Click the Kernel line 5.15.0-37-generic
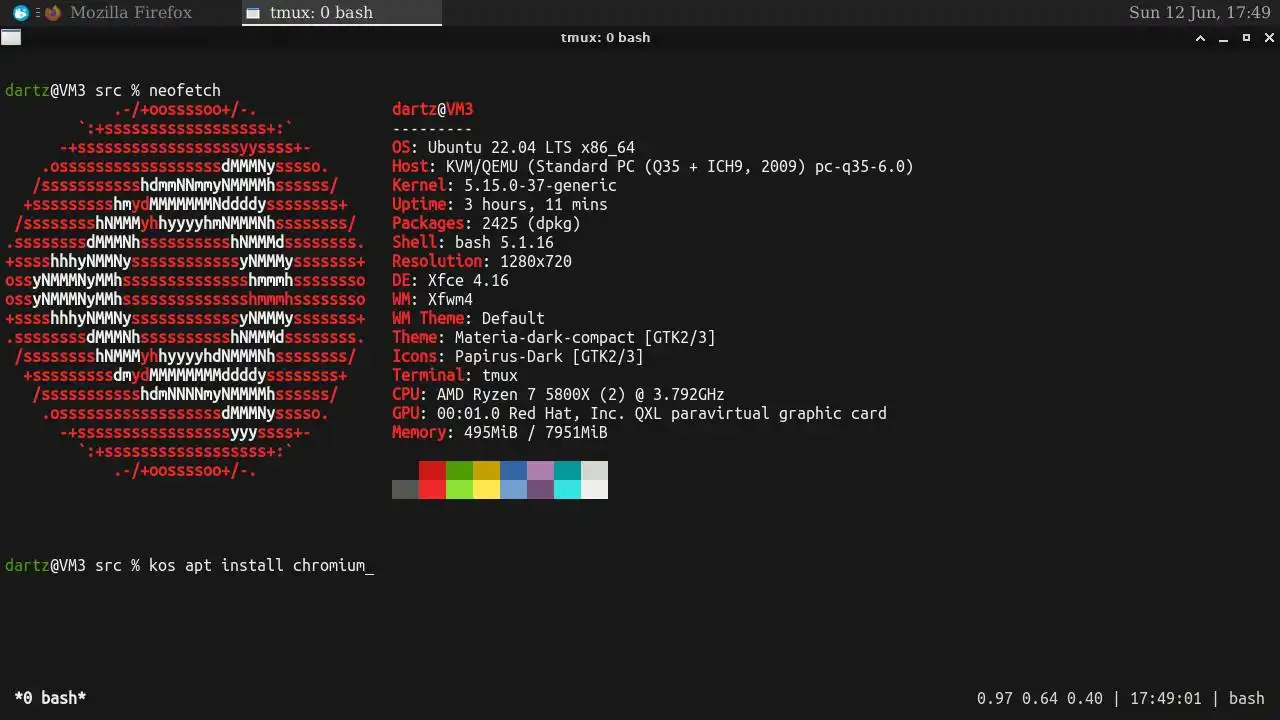This screenshot has width=1280, height=720. tap(504, 185)
